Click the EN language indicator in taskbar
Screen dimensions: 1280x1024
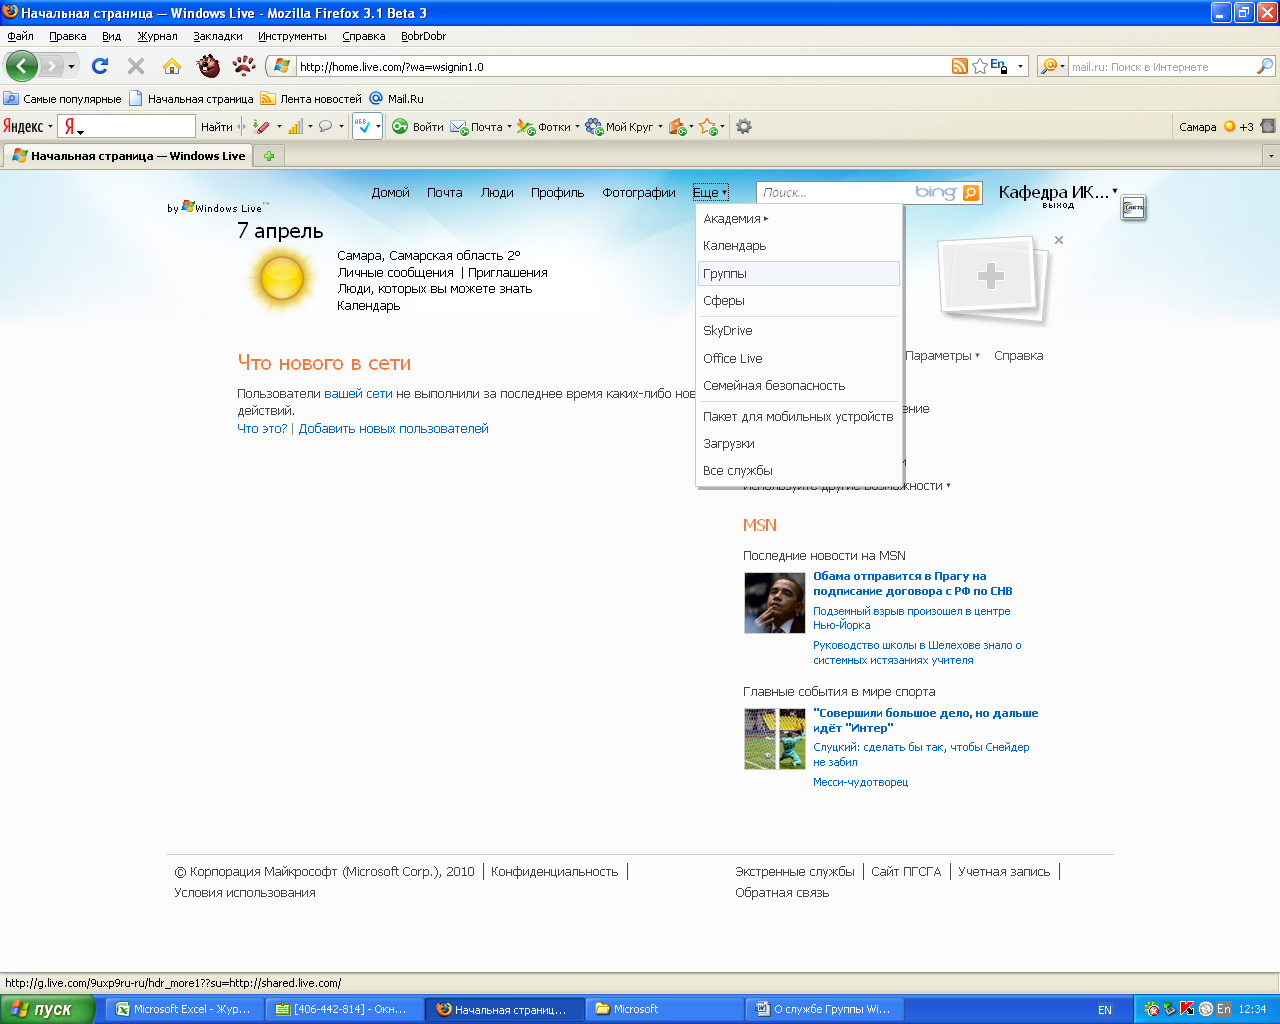coord(1105,1010)
